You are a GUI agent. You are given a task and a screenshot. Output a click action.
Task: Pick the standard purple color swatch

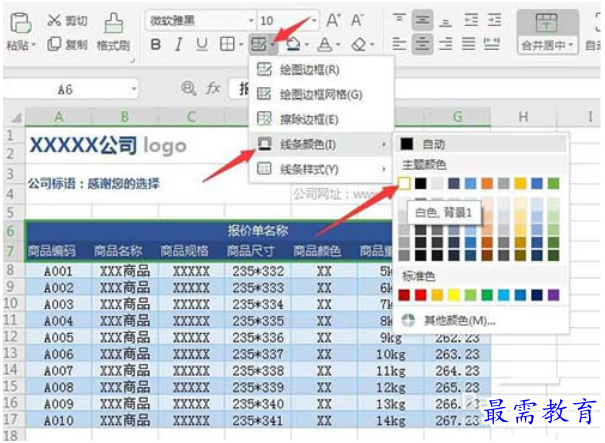tap(553, 295)
